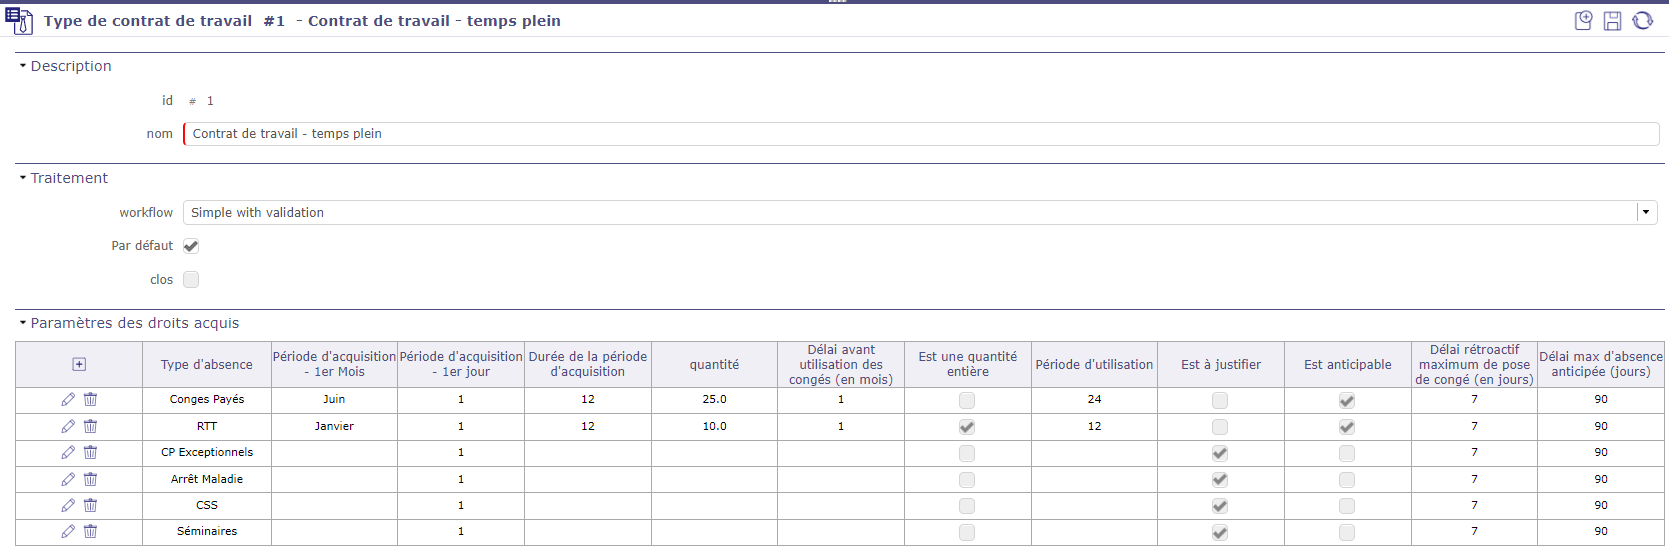Save the contract type with floppy icon
Viewport: 1669px width, 550px height.
point(1612,21)
